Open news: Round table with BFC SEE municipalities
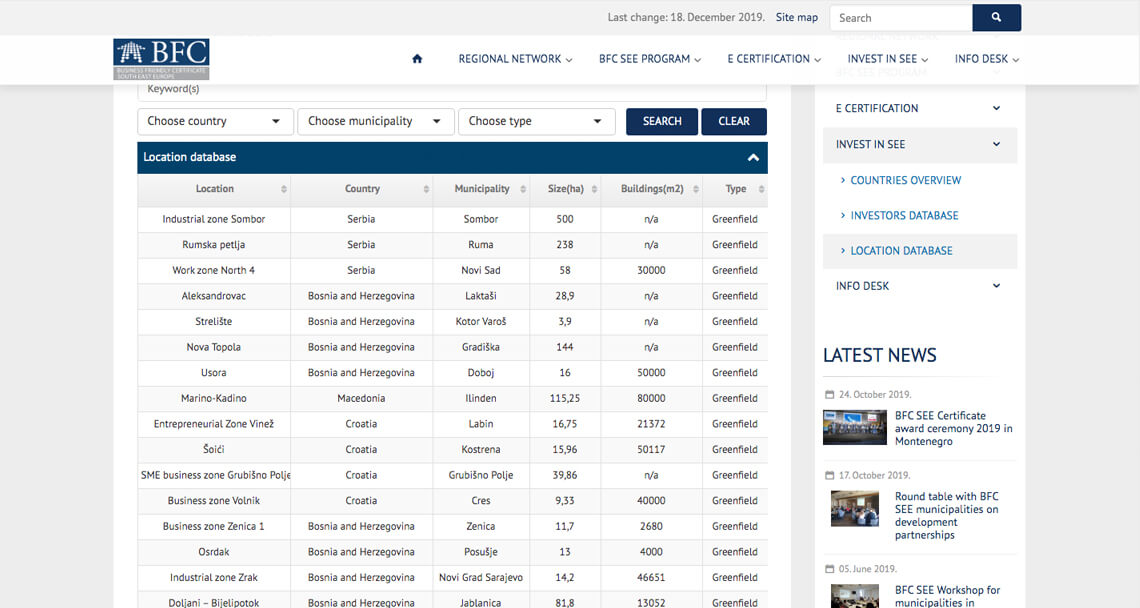This screenshot has height=608, width=1140. tap(946, 516)
